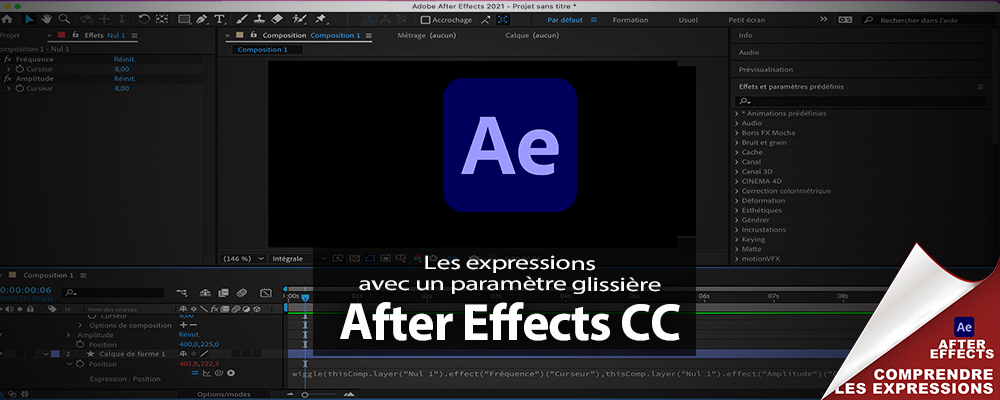This screenshot has height=400, width=1000.
Task: Click Réinit. for Fréquence effect
Action: tap(125, 59)
